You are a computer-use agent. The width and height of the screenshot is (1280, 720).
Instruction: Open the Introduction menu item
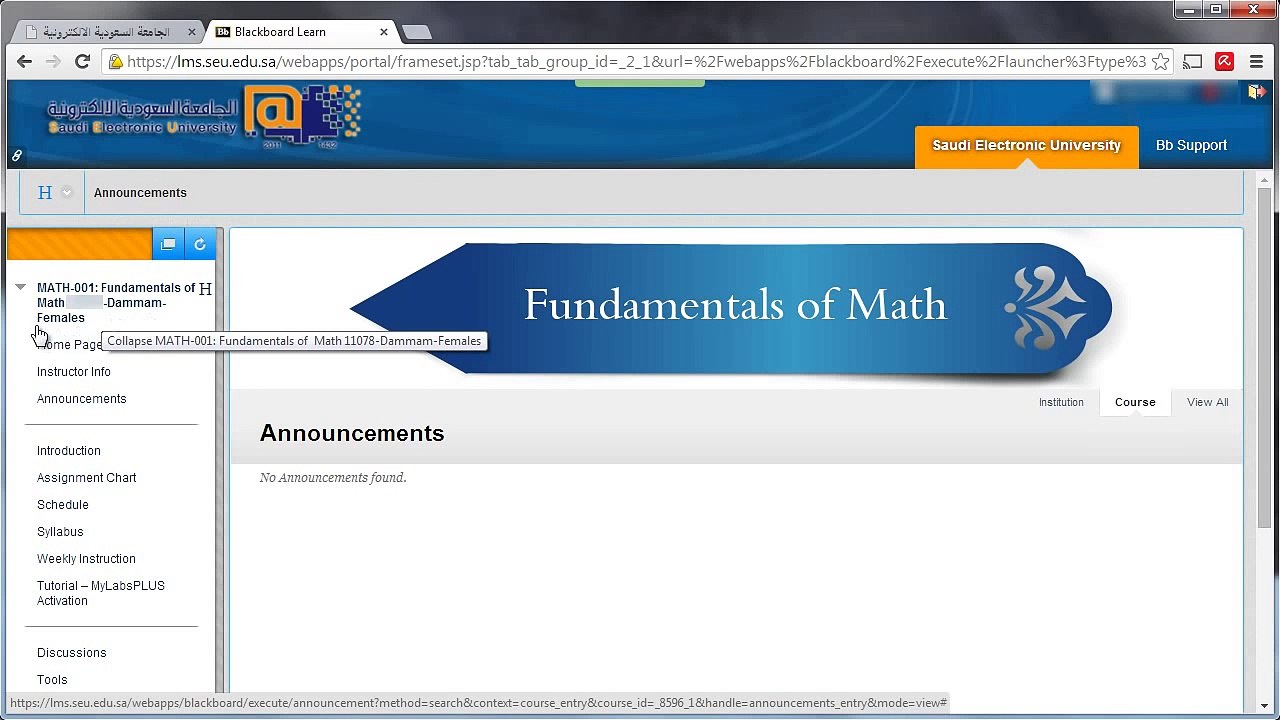coord(69,451)
